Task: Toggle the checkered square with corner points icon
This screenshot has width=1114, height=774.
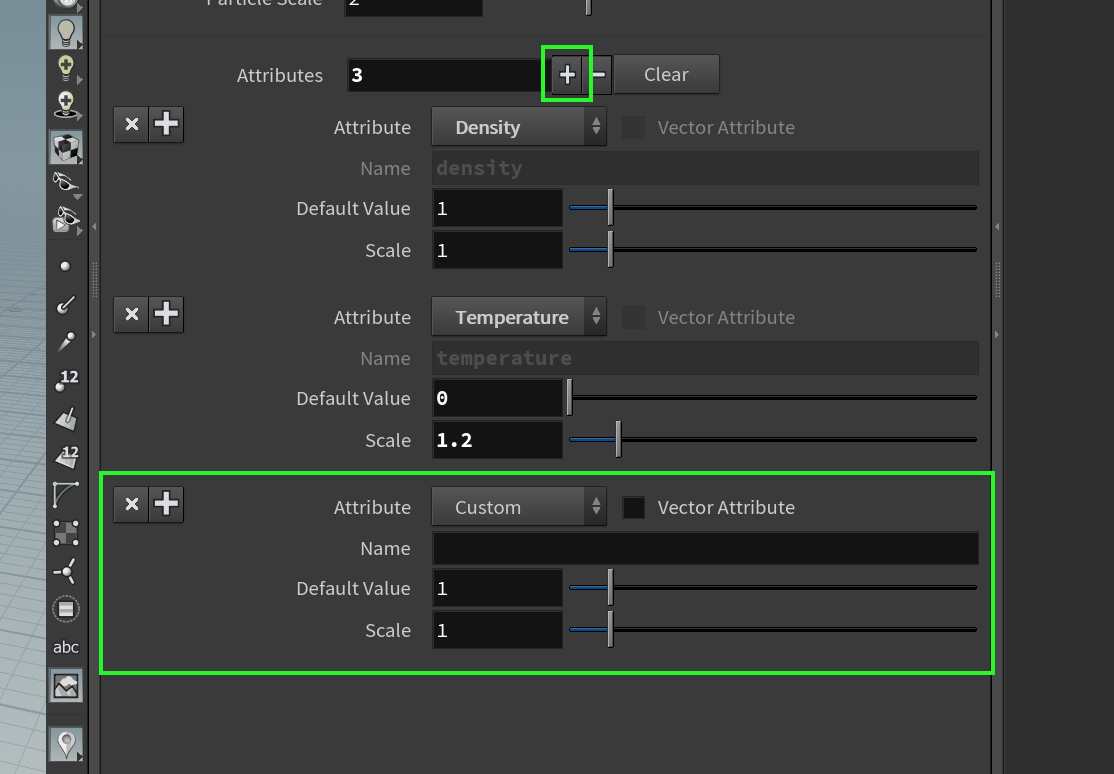Action: [x=65, y=533]
